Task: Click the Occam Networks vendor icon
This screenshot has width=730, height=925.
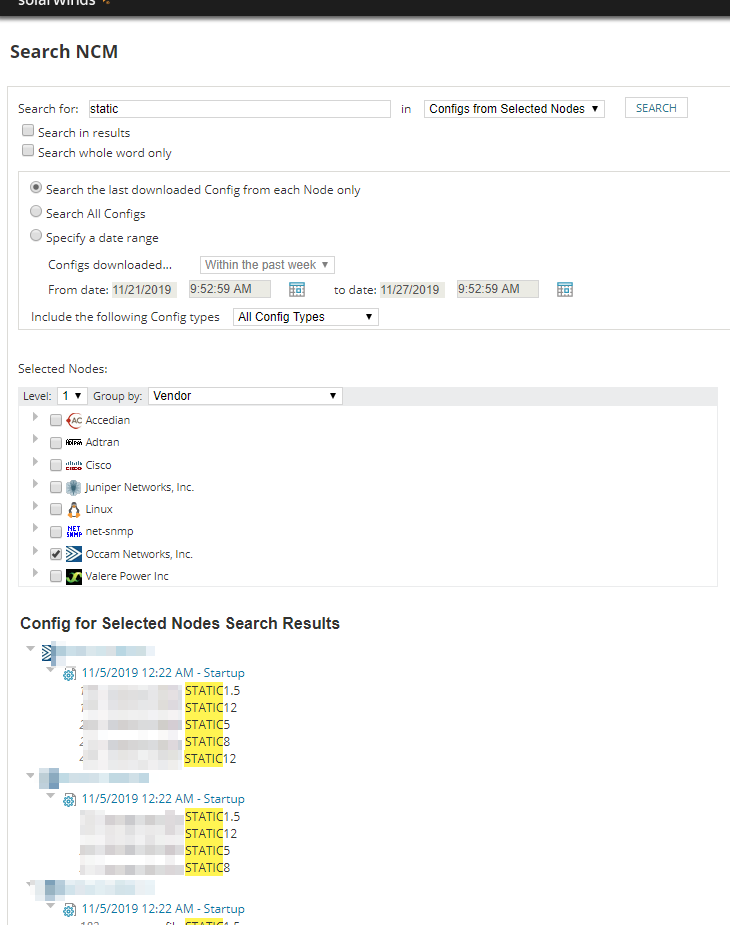Action: (x=74, y=554)
